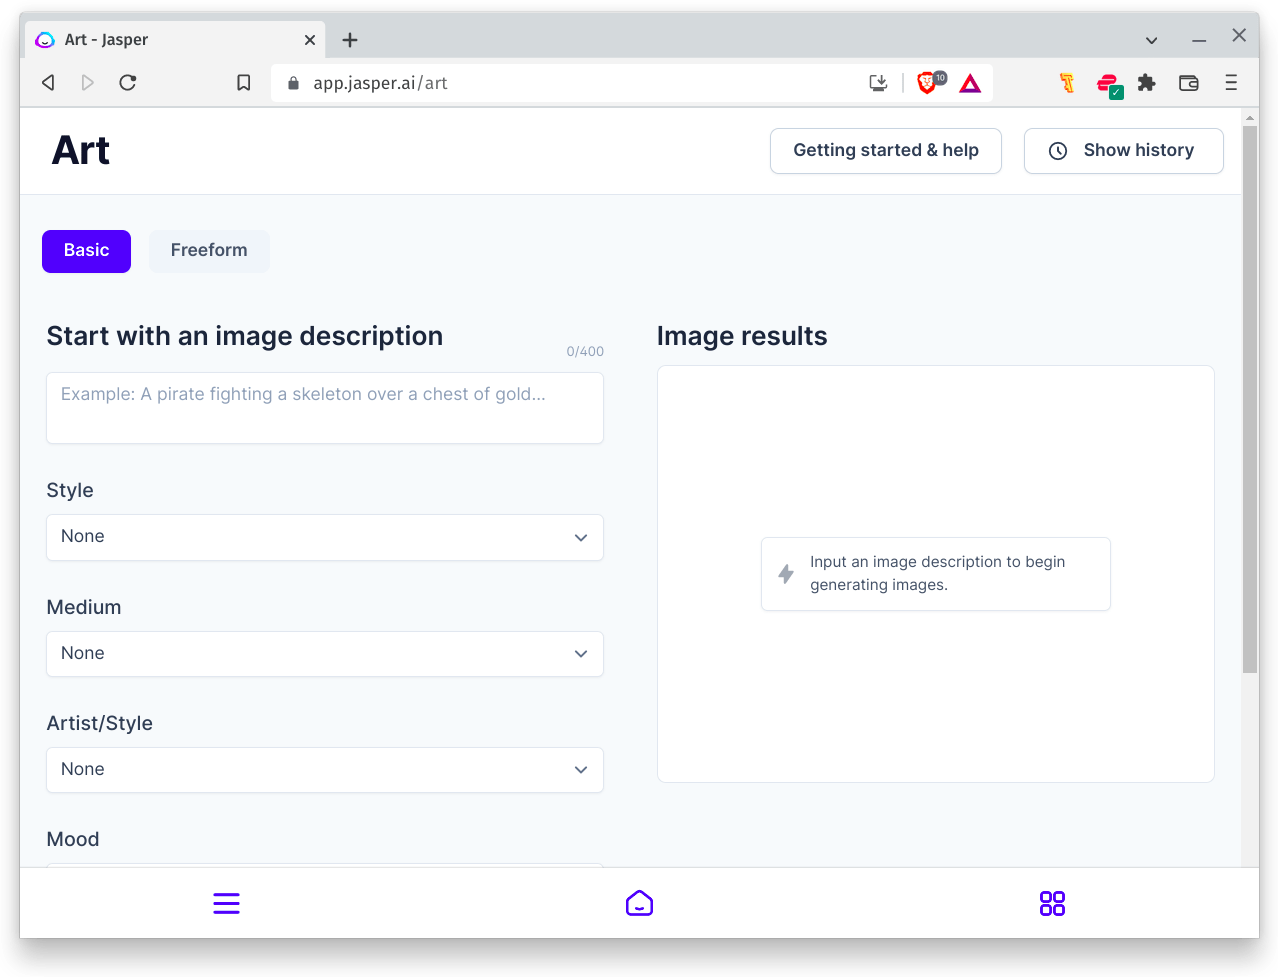Switch to the Basic tab
This screenshot has width=1278, height=977.
click(x=86, y=251)
